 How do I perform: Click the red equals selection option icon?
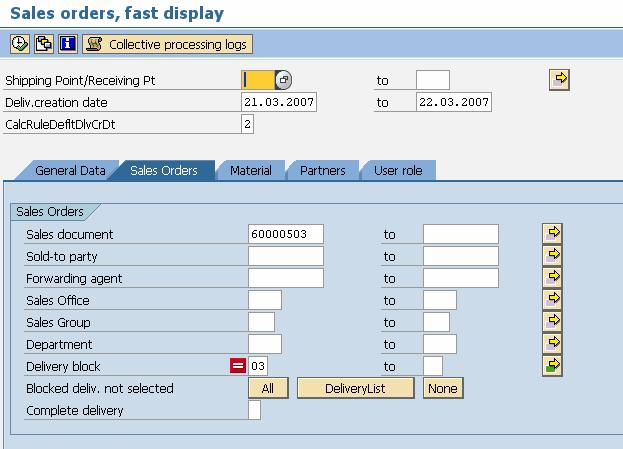pos(239,366)
